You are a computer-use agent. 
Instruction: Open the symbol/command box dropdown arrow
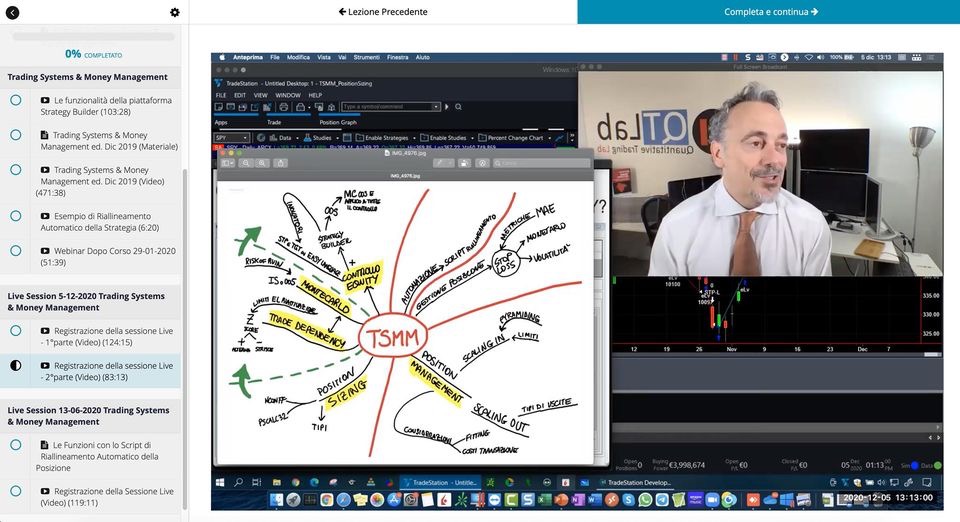pyautogui.click(x=436, y=107)
